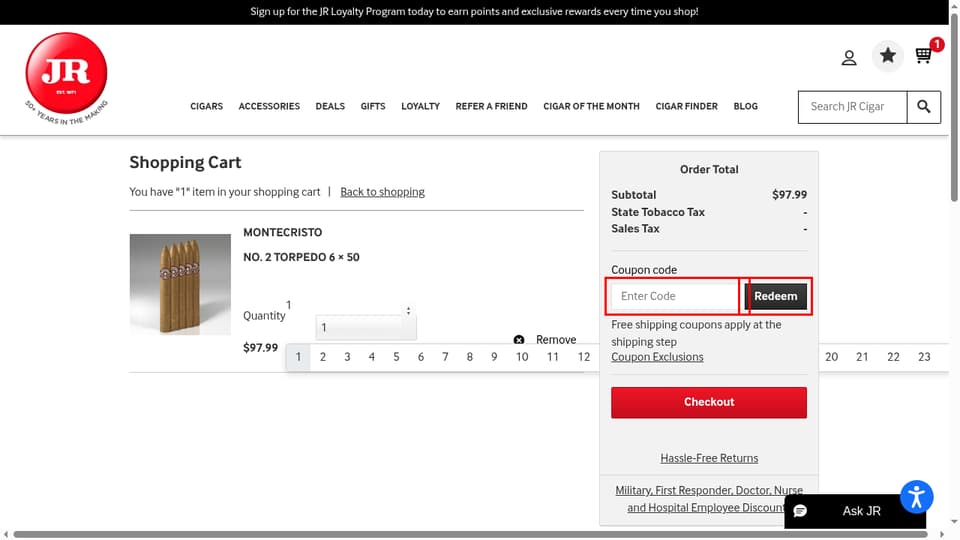960x540 pixels.
Task: Select quantity 22 in list
Action: pyautogui.click(x=893, y=357)
